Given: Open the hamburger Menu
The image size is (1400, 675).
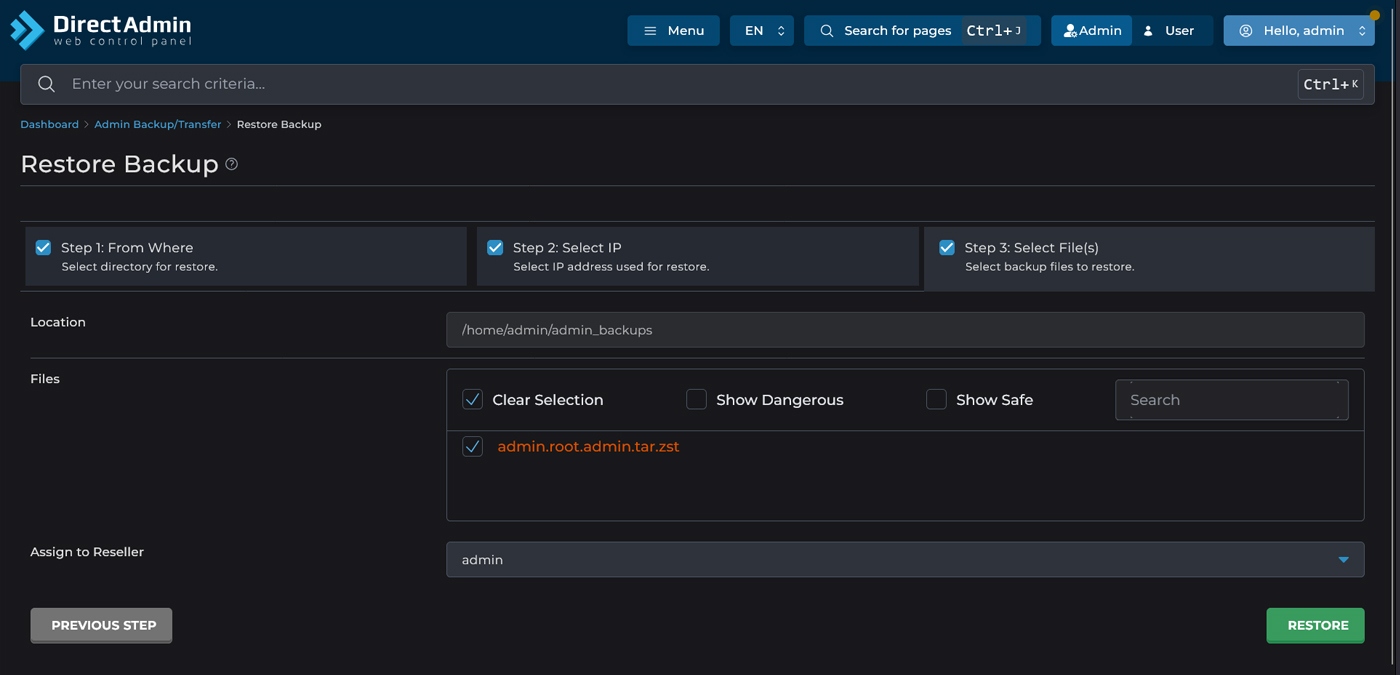Looking at the screenshot, I should [x=673, y=31].
